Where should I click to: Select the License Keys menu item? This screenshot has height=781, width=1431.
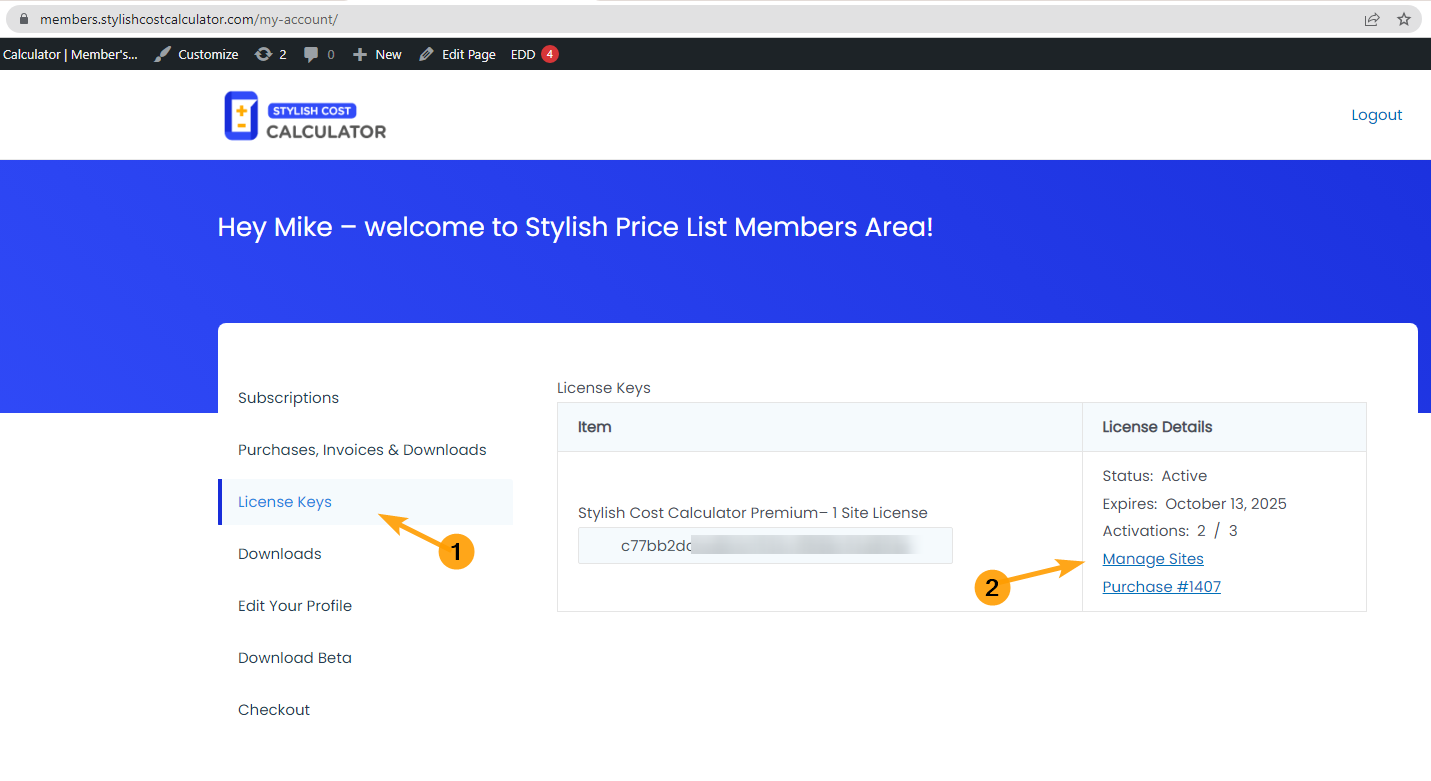[365, 502]
